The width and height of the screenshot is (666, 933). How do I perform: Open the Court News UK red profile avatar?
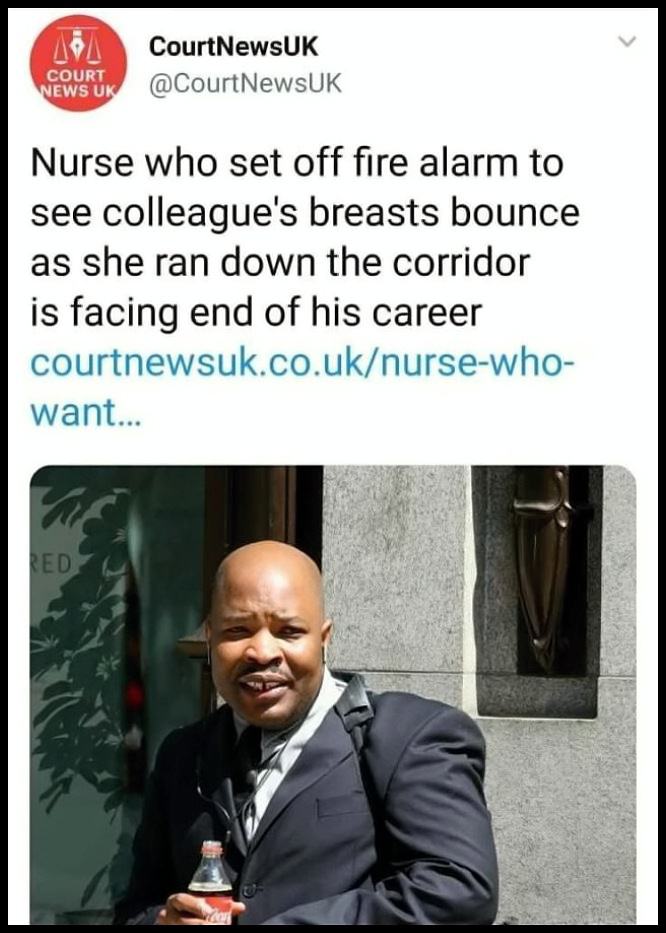[78, 64]
